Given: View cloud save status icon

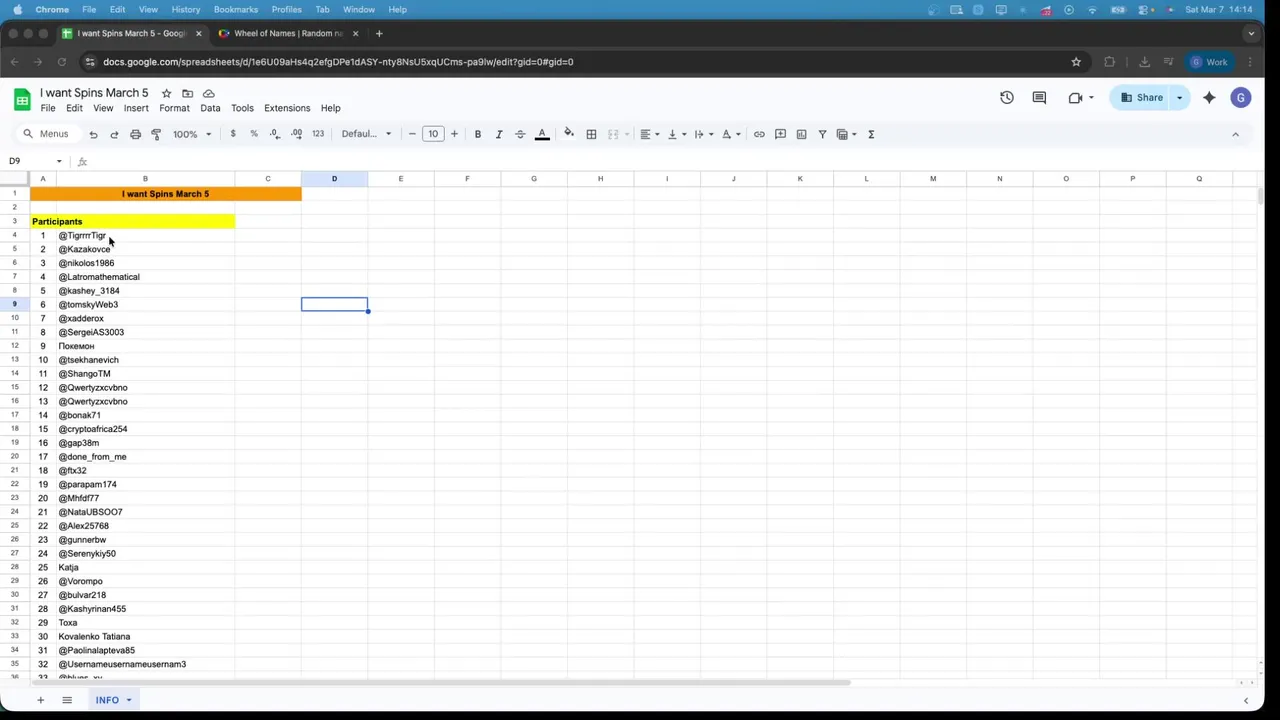Looking at the screenshot, I should pos(208,93).
